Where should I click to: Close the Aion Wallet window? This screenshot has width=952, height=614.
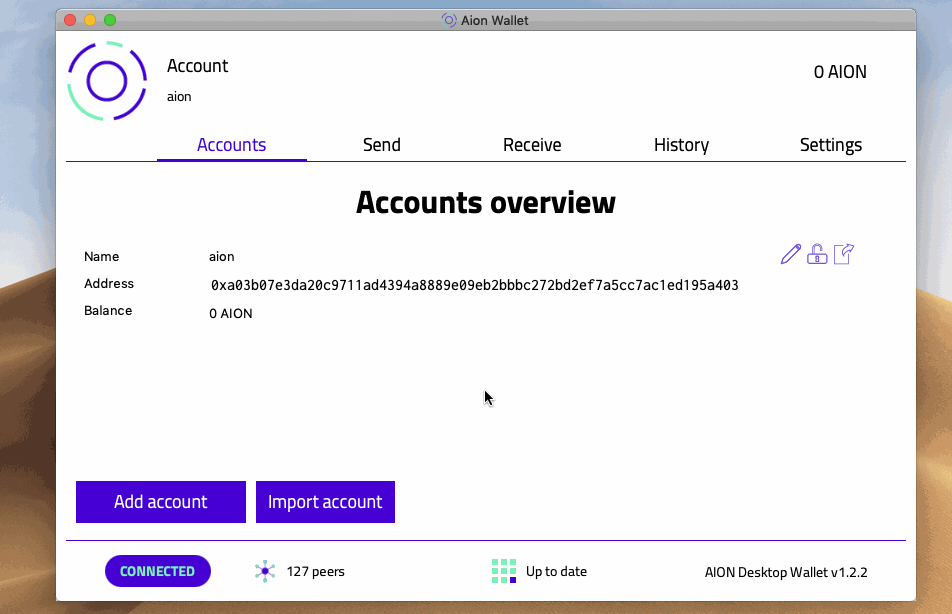70,20
